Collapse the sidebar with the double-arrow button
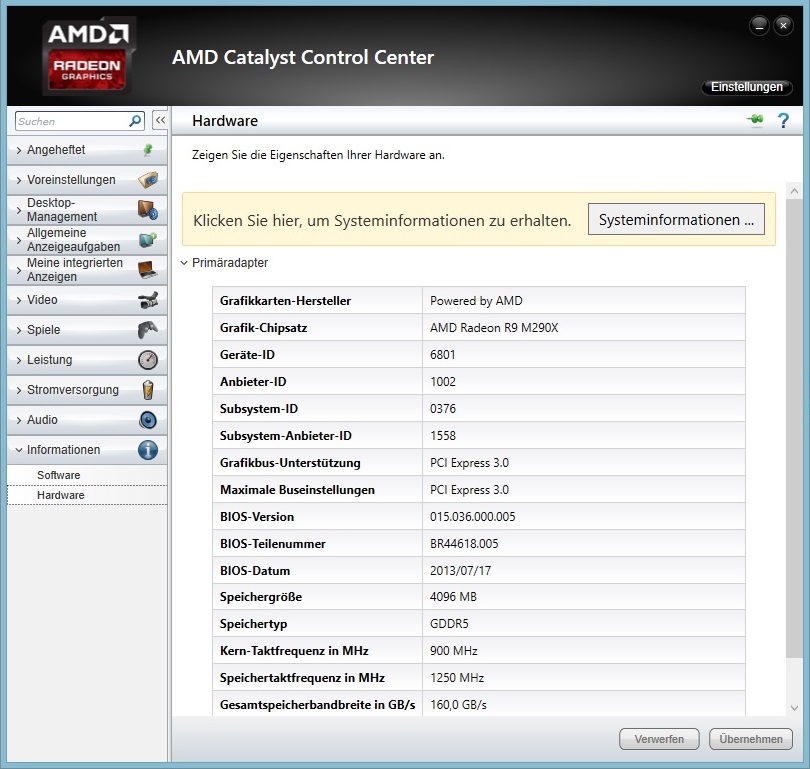This screenshot has height=769, width=810. 160,120
